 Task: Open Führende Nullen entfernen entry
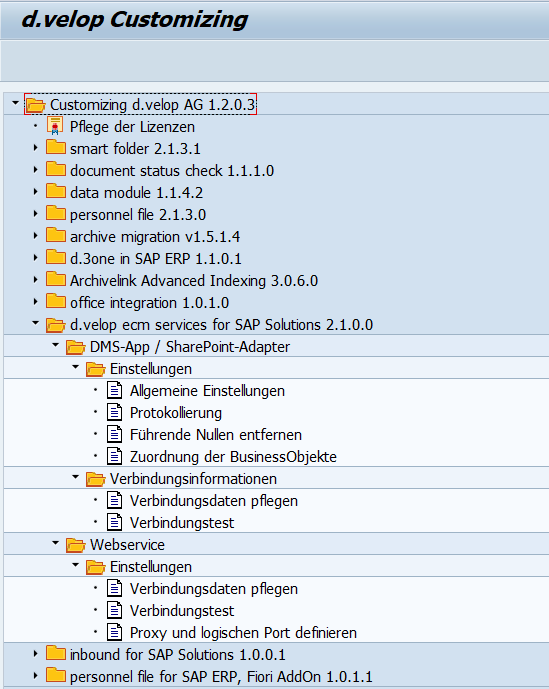[216, 435]
